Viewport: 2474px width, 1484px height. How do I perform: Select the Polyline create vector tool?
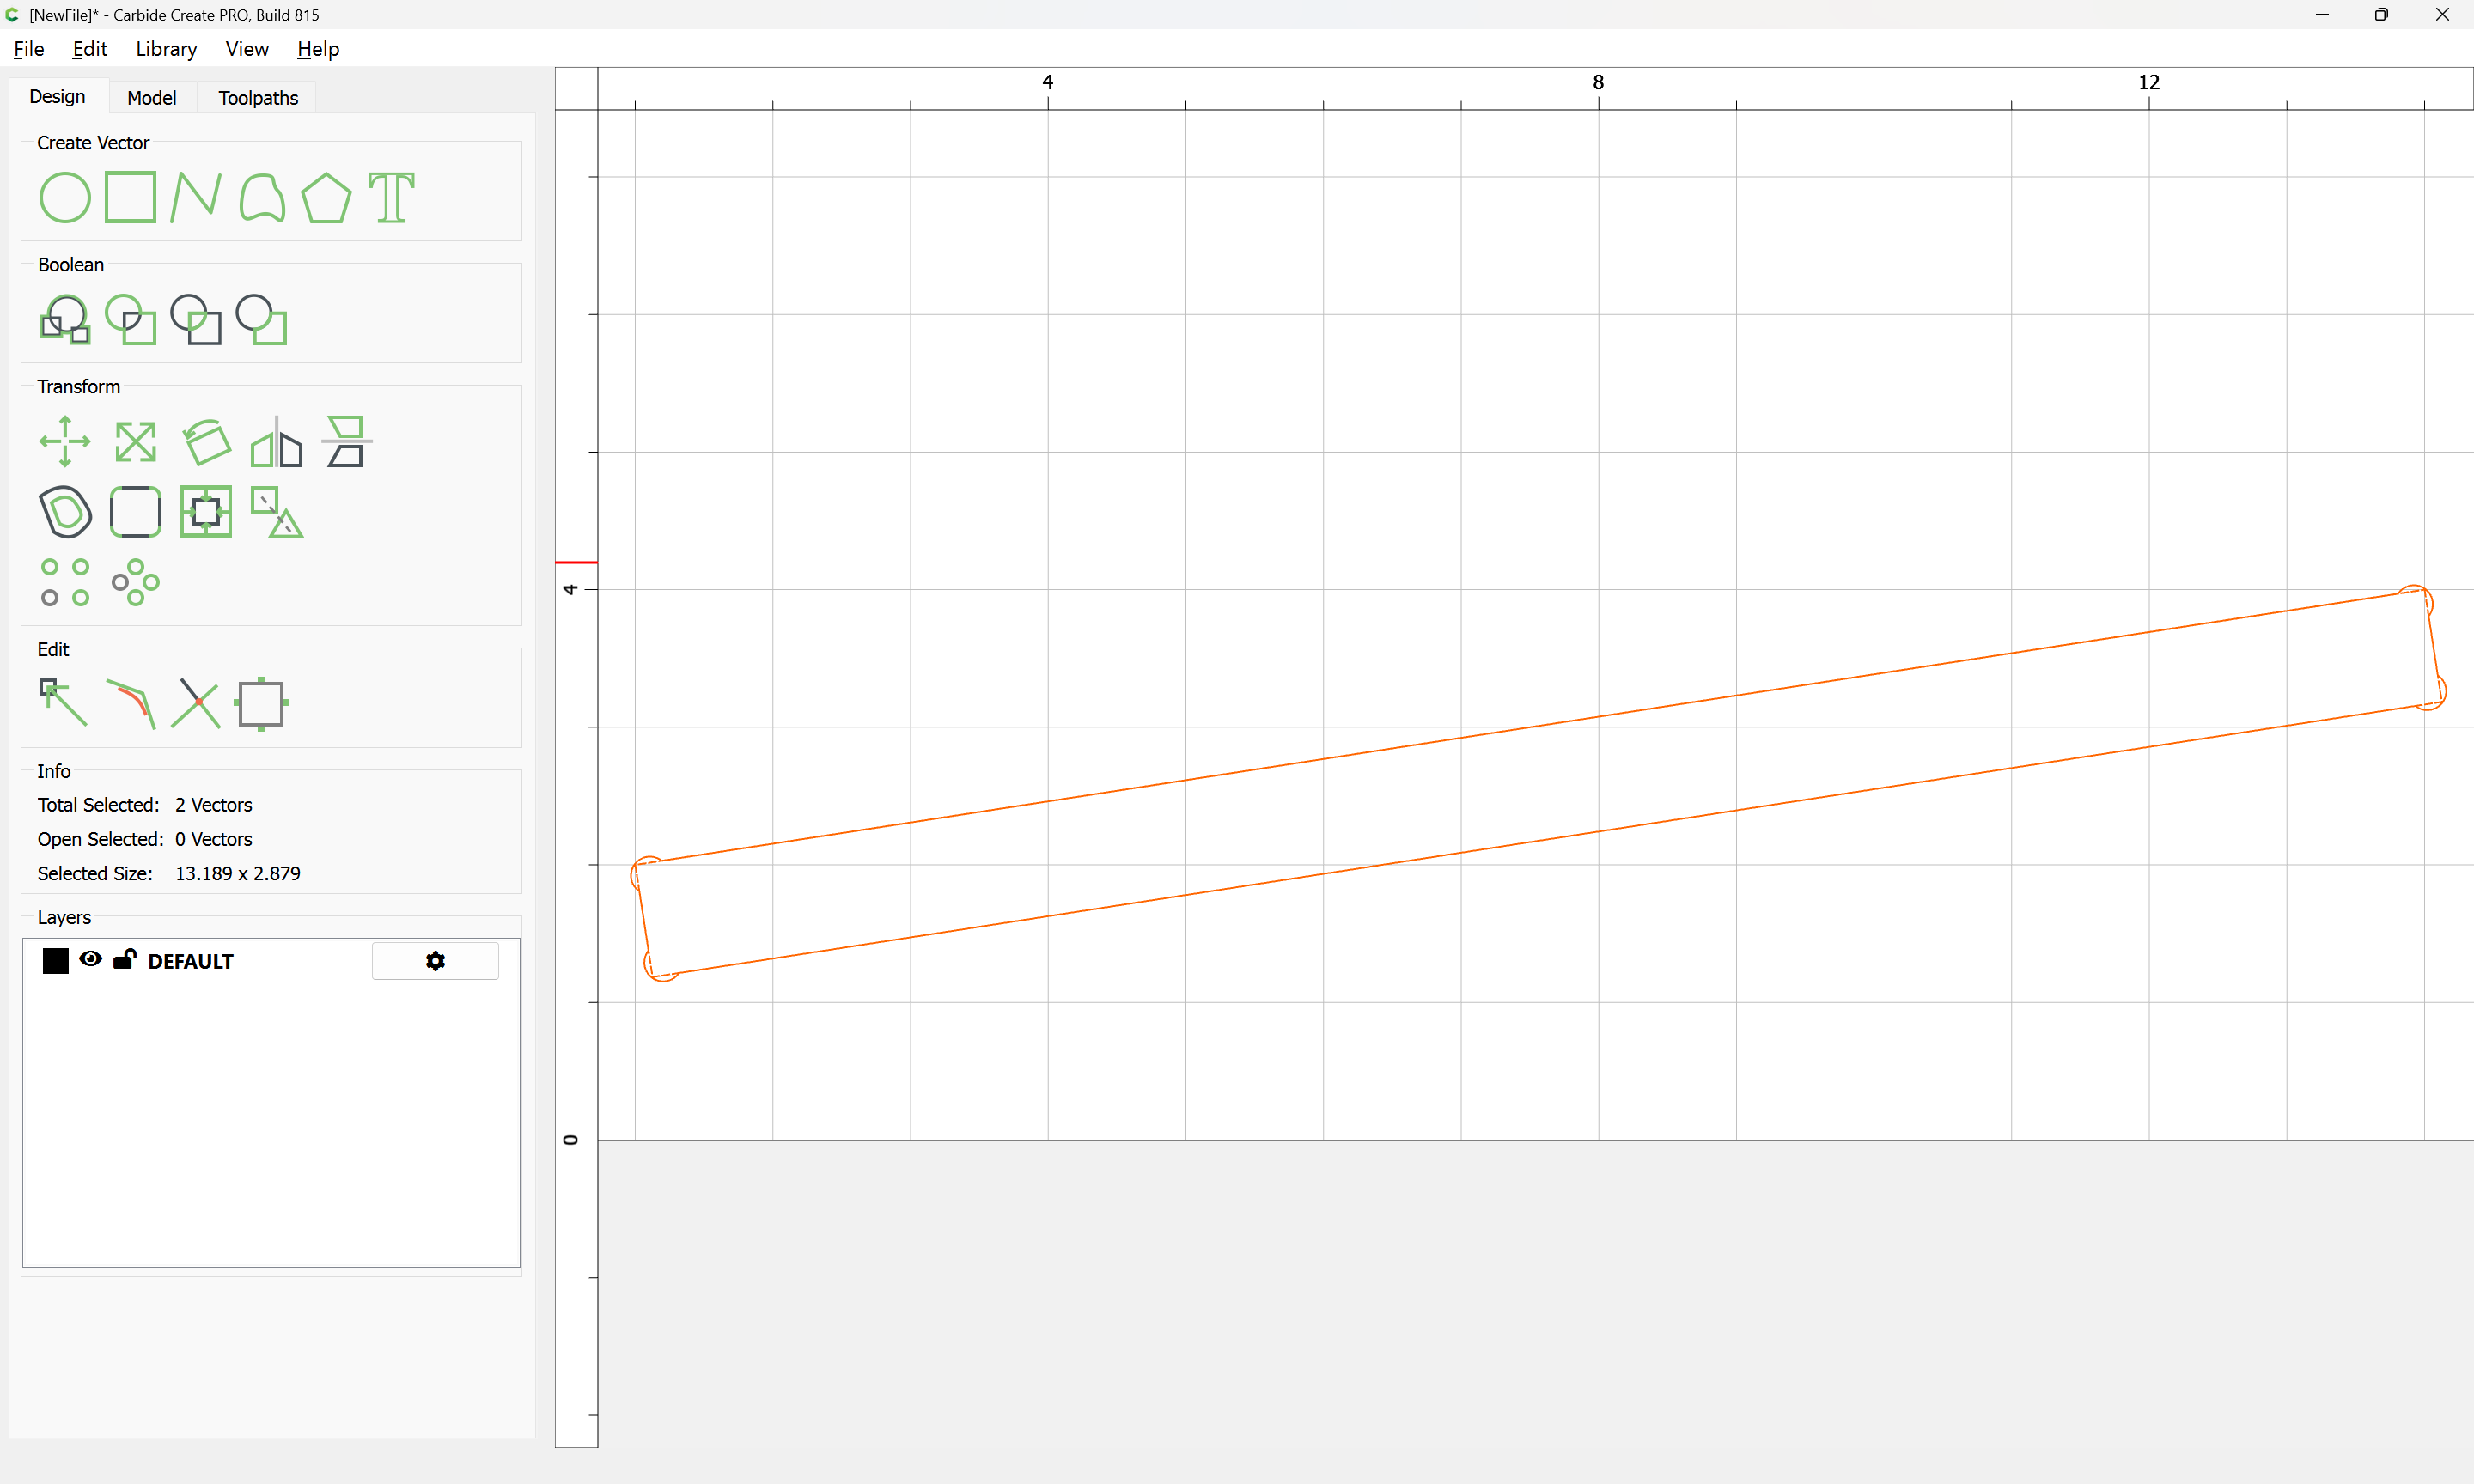click(x=196, y=197)
